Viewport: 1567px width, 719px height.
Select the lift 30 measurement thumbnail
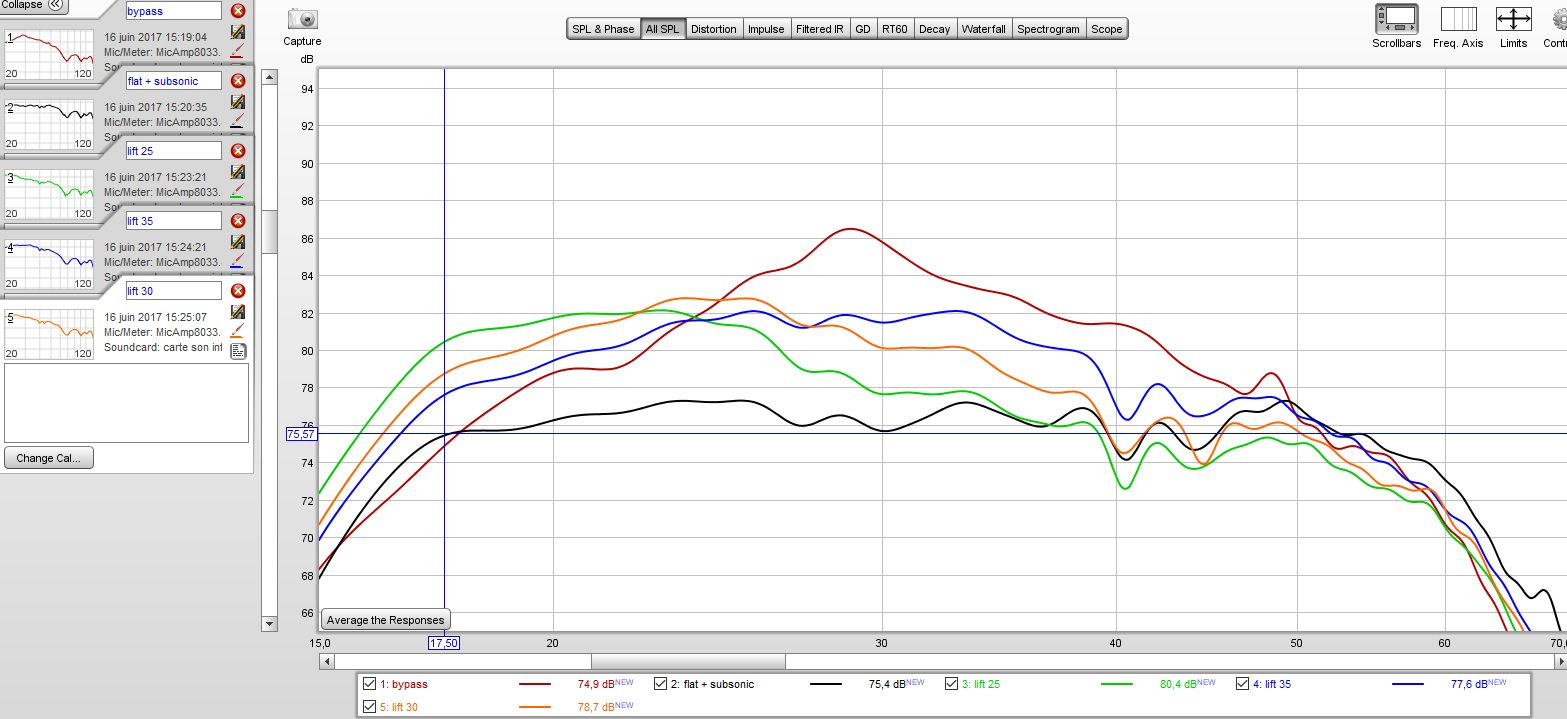[x=49, y=335]
